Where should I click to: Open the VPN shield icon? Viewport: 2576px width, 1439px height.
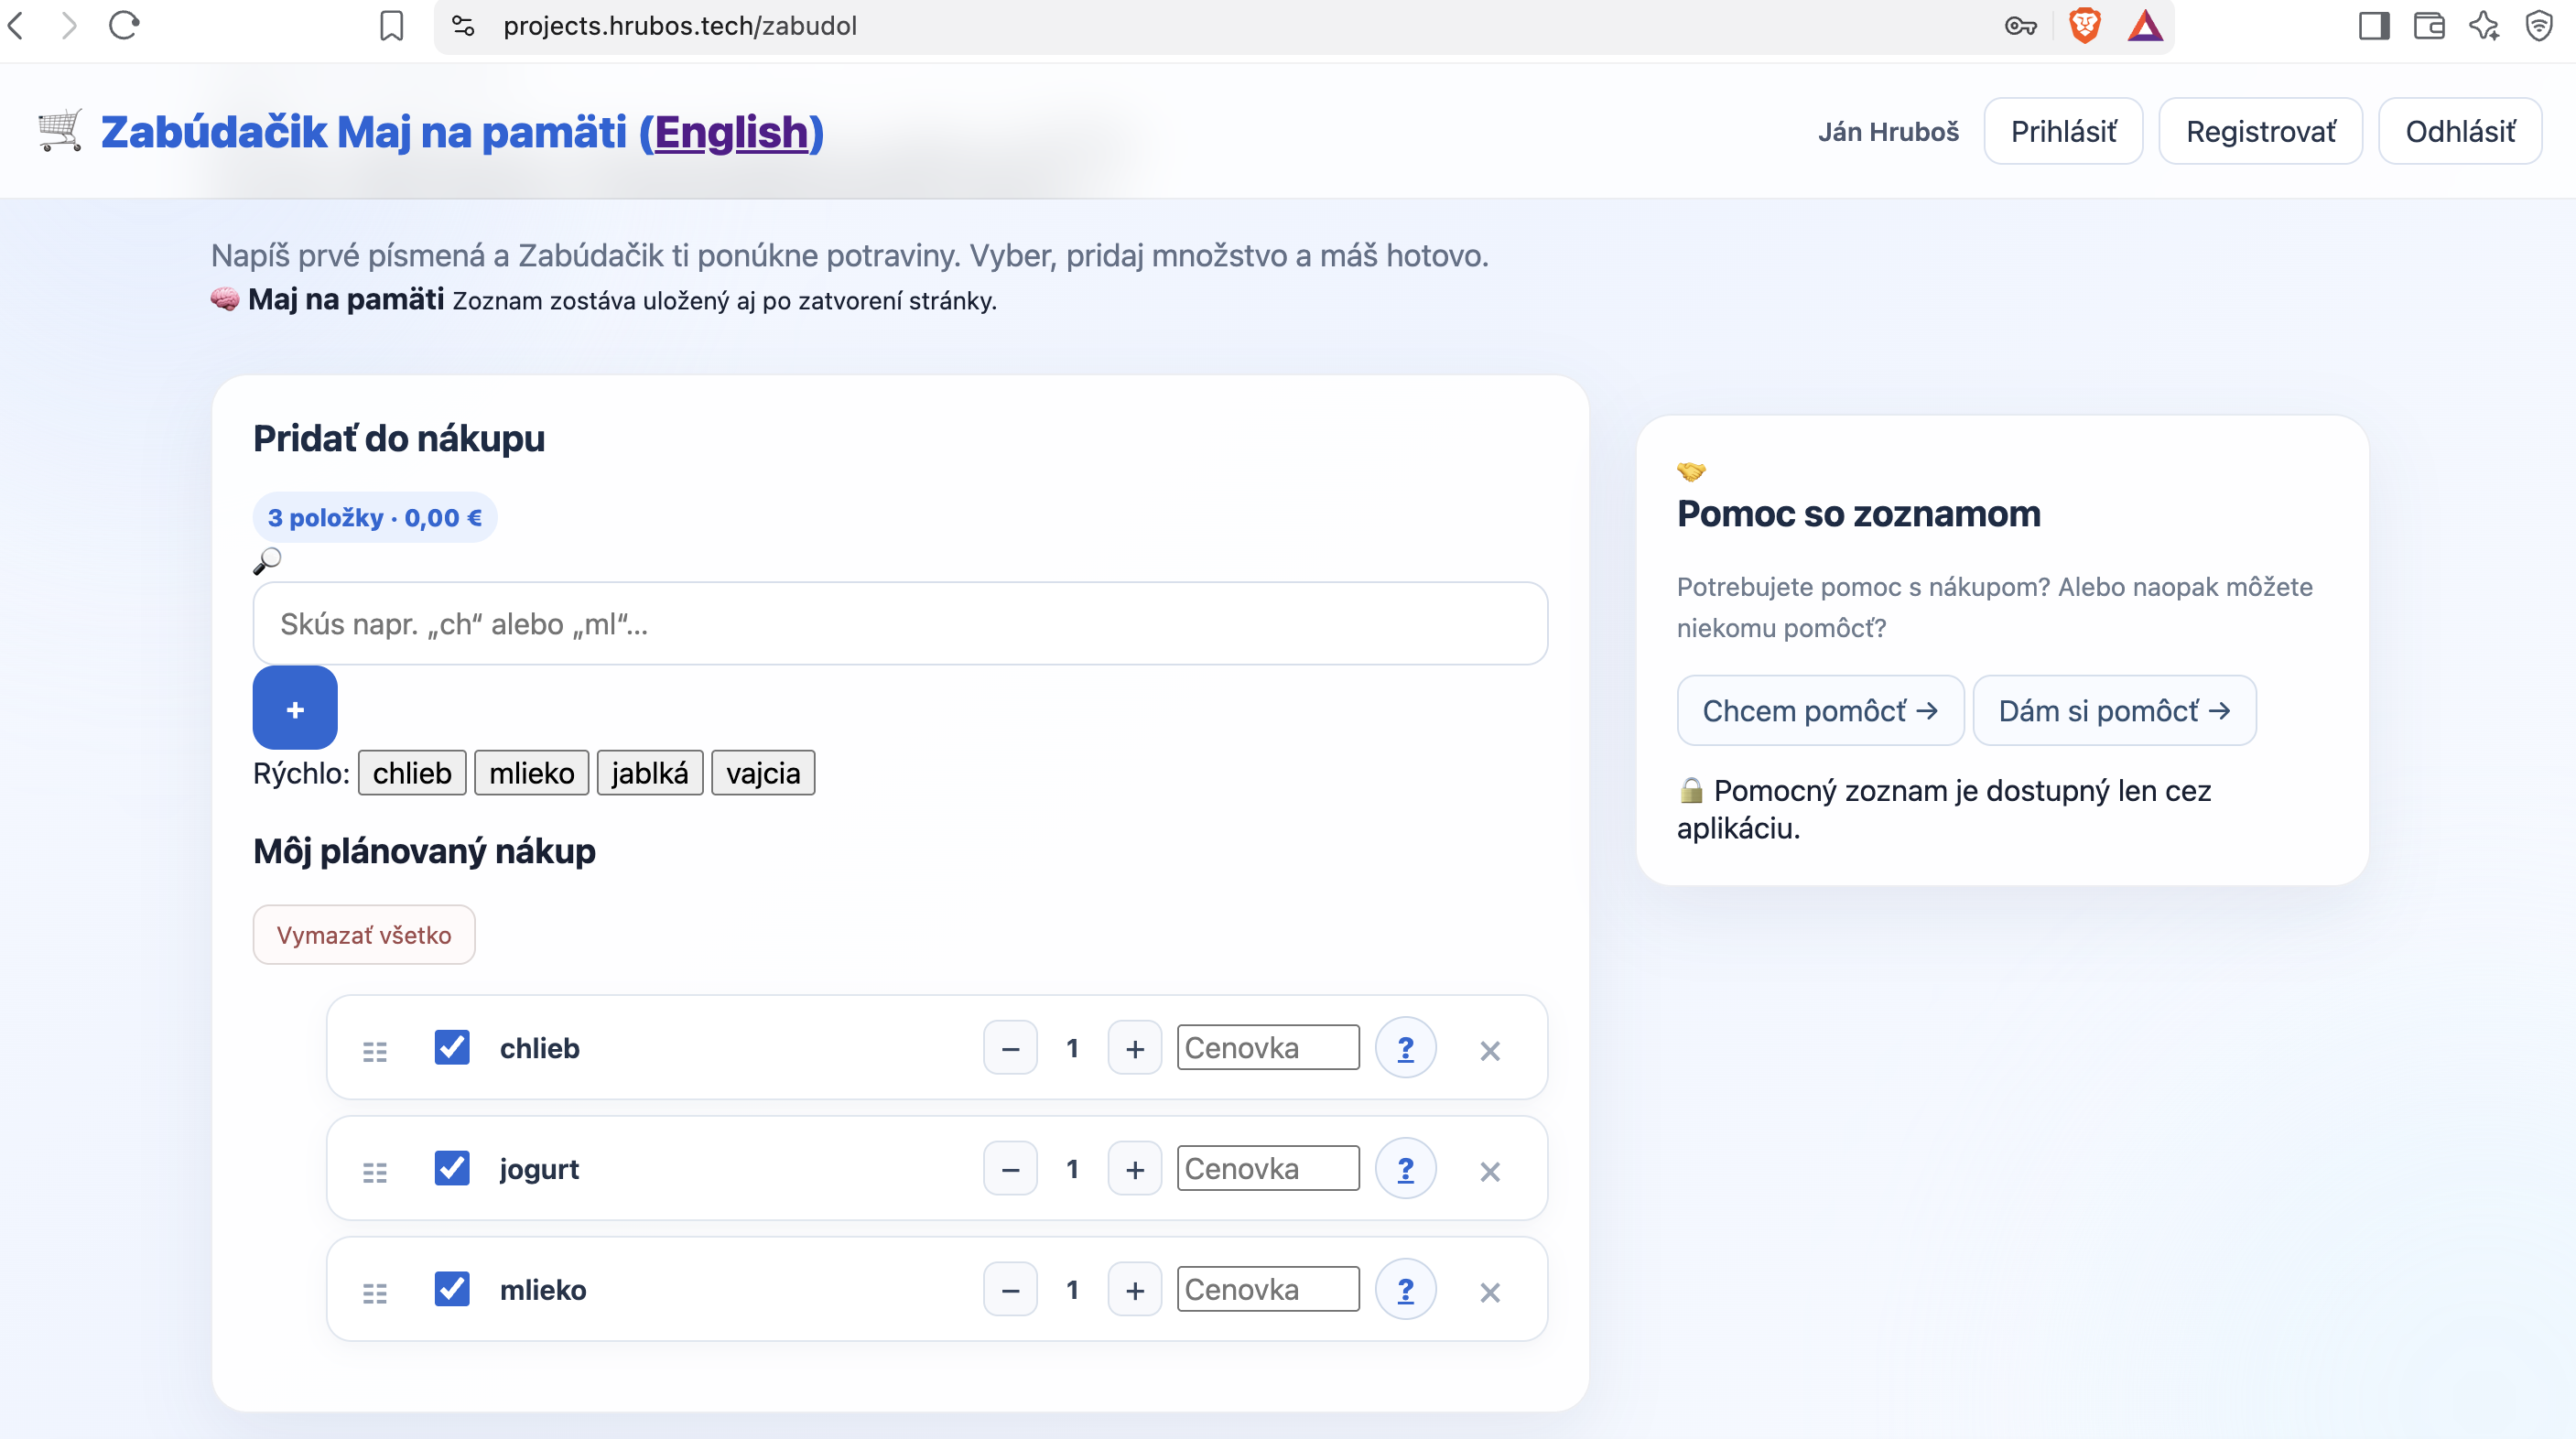click(x=2539, y=25)
